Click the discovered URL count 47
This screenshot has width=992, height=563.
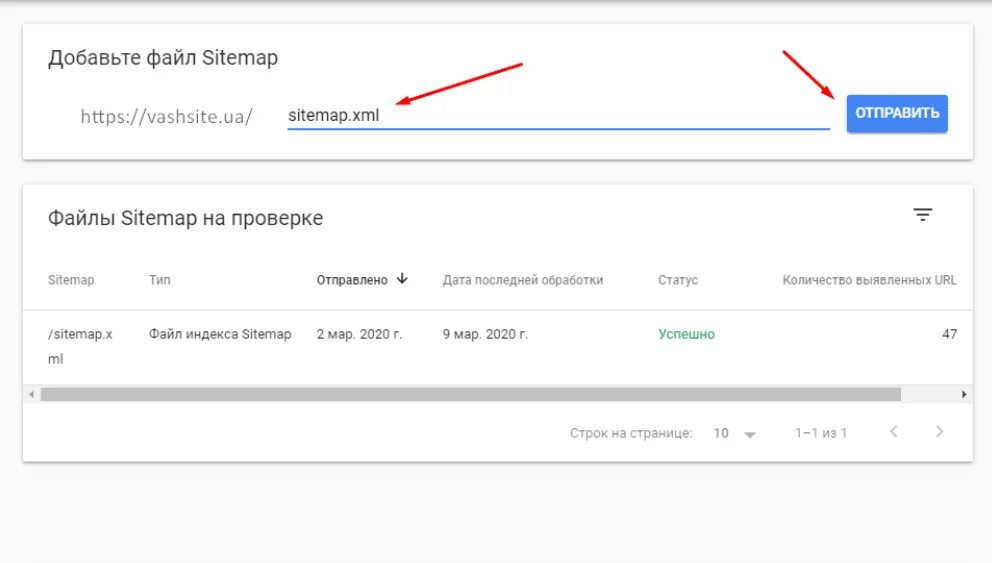pos(949,334)
